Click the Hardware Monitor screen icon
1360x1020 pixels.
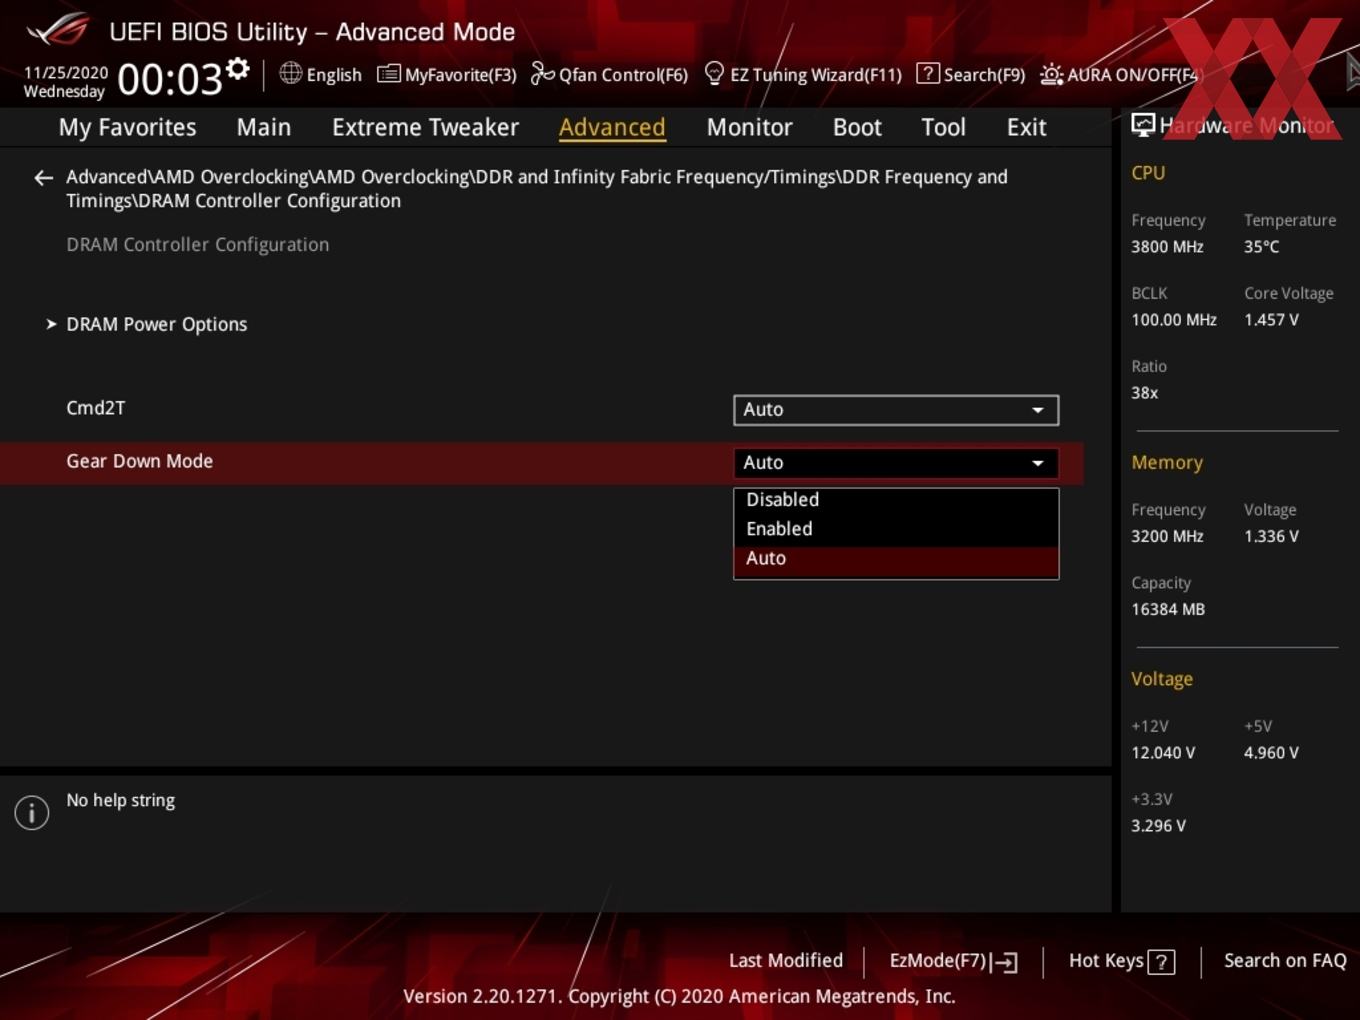click(1143, 125)
